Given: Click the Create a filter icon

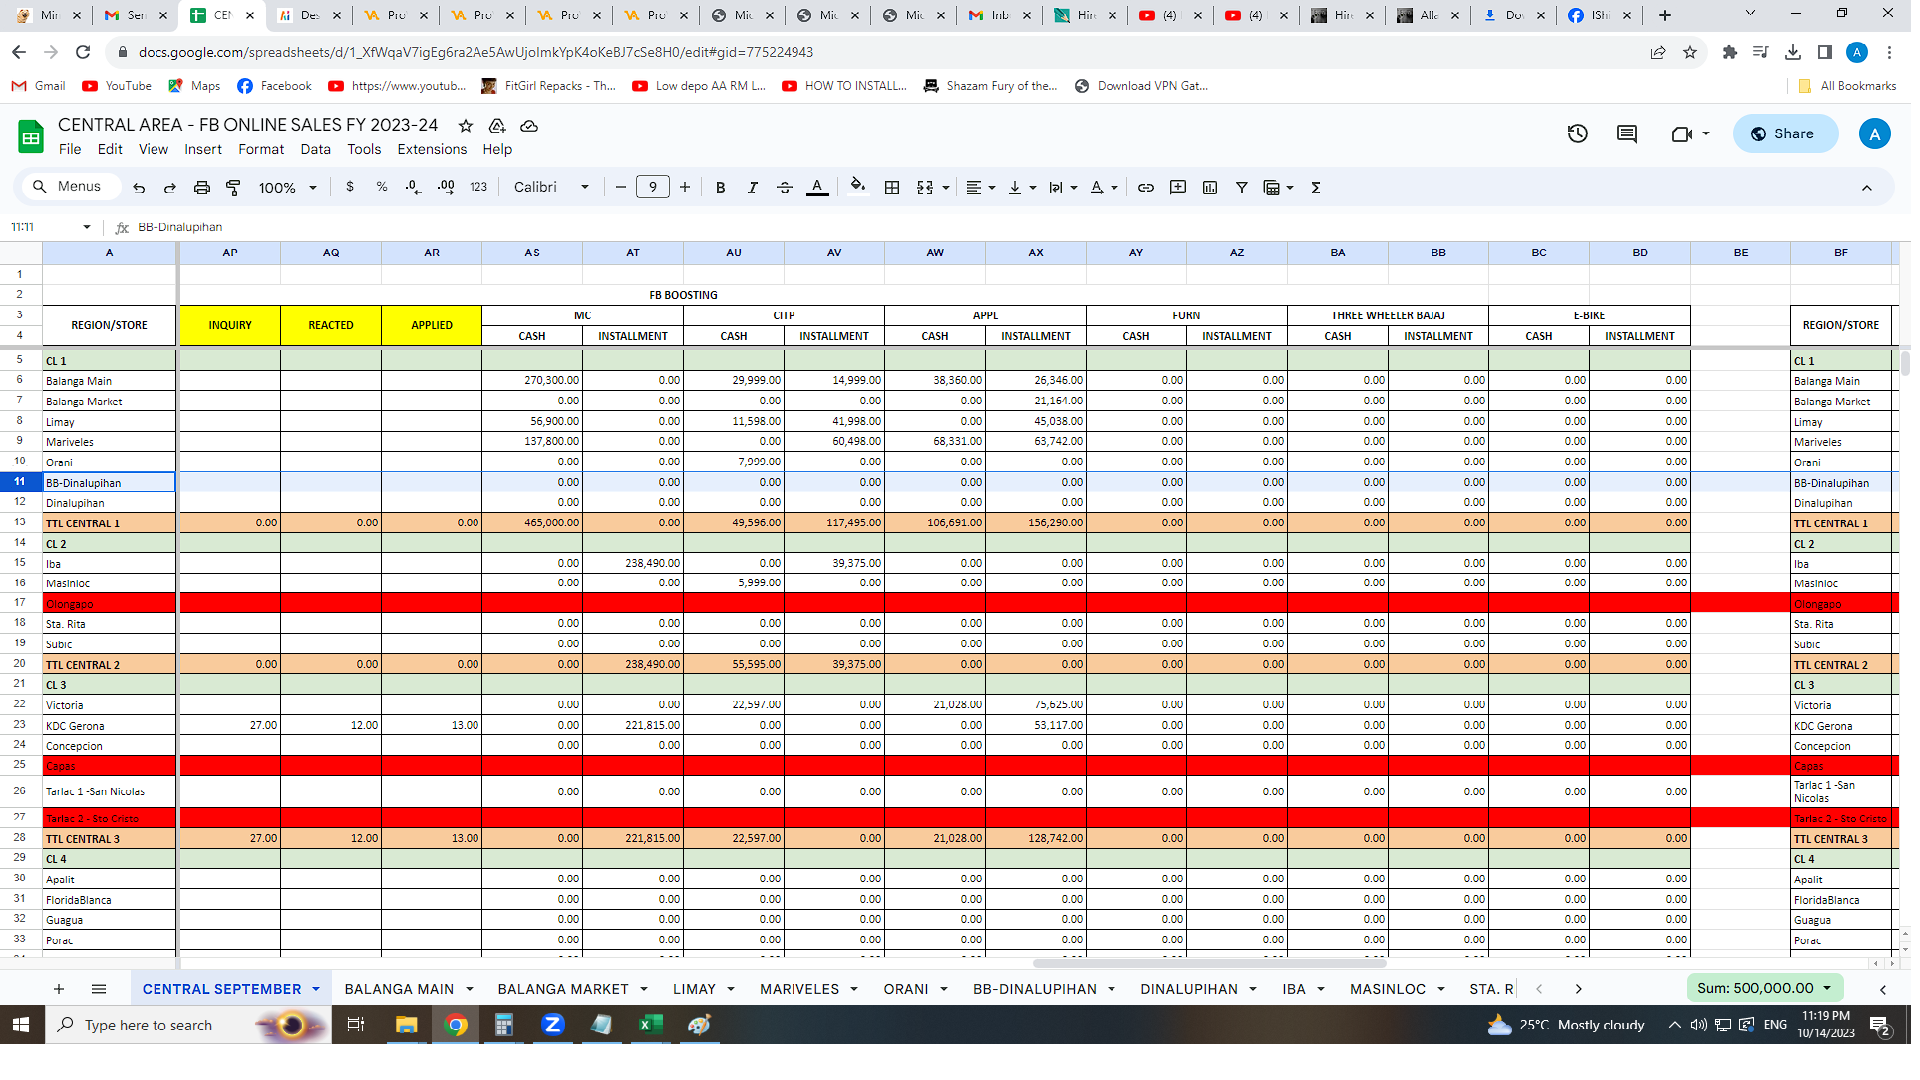Looking at the screenshot, I should [x=1242, y=188].
